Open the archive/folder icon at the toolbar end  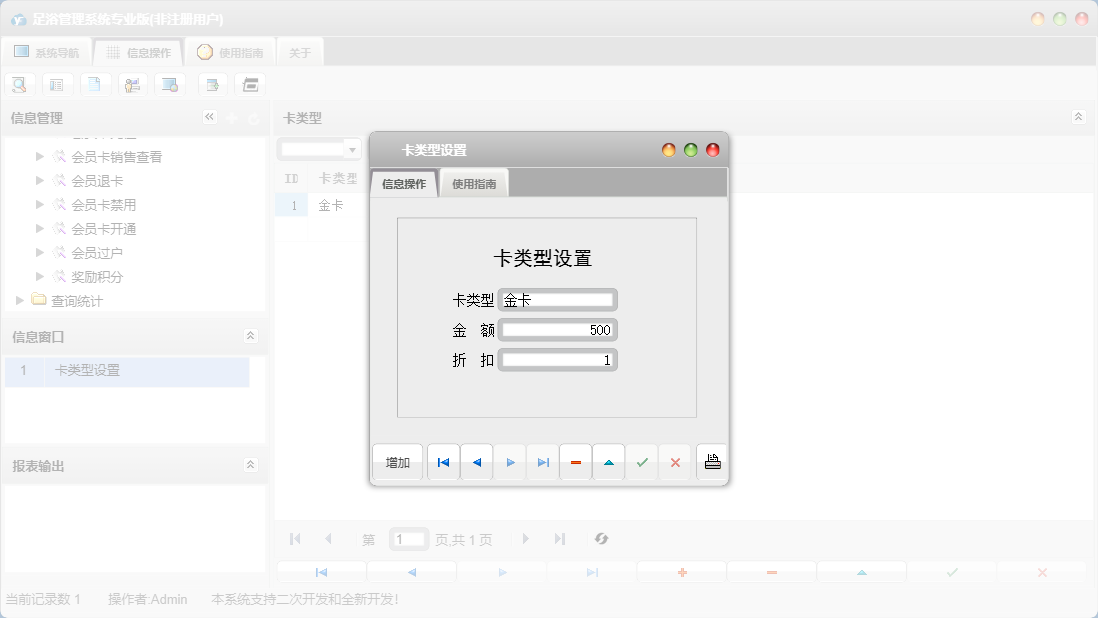(249, 84)
